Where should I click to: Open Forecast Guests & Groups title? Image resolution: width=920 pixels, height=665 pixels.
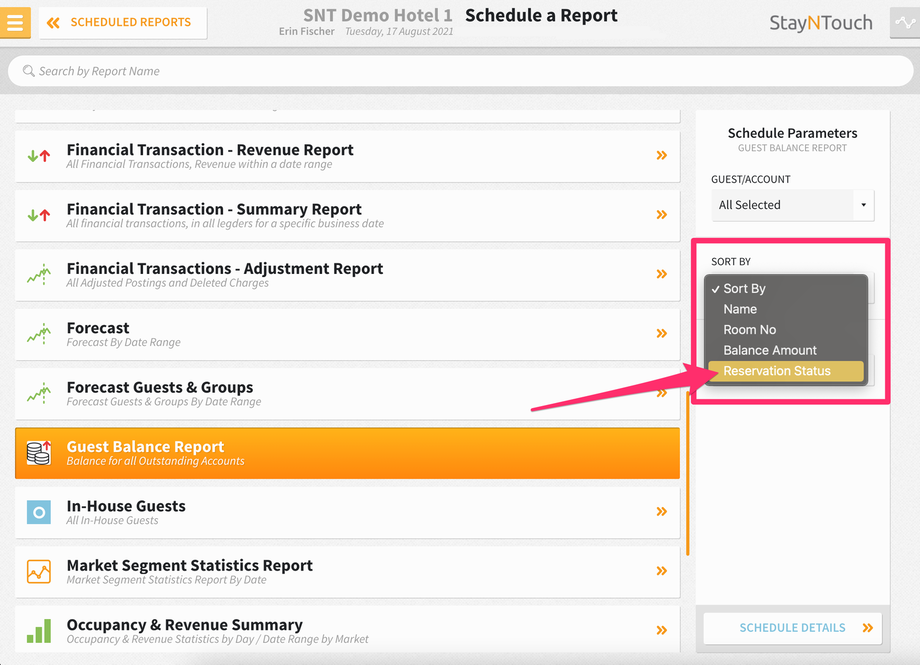pyautogui.click(x=160, y=387)
